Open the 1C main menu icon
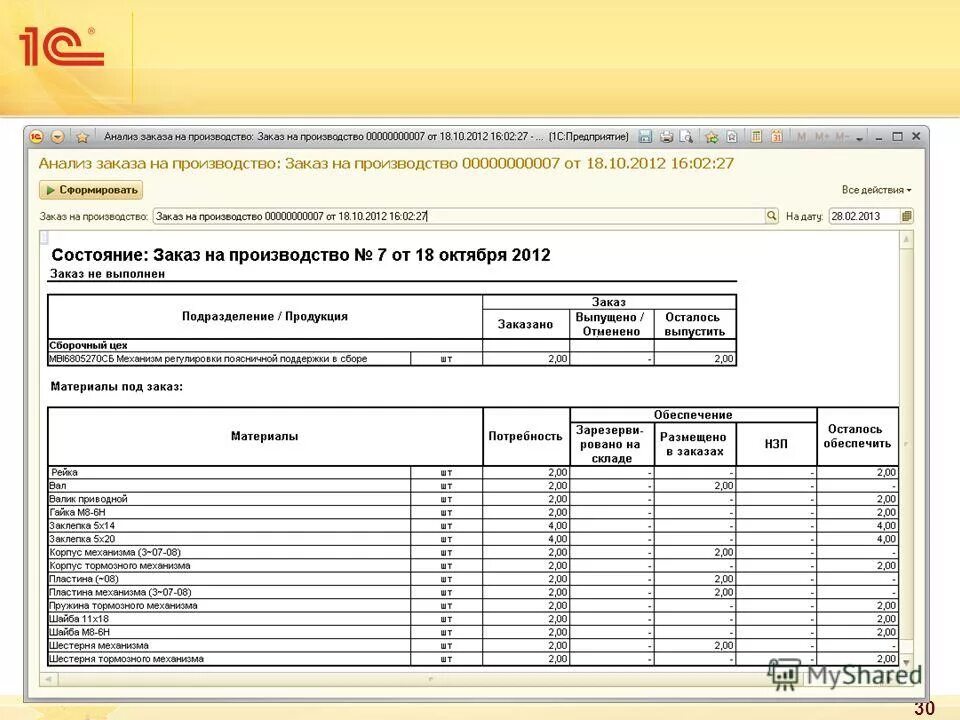 pos(37,137)
